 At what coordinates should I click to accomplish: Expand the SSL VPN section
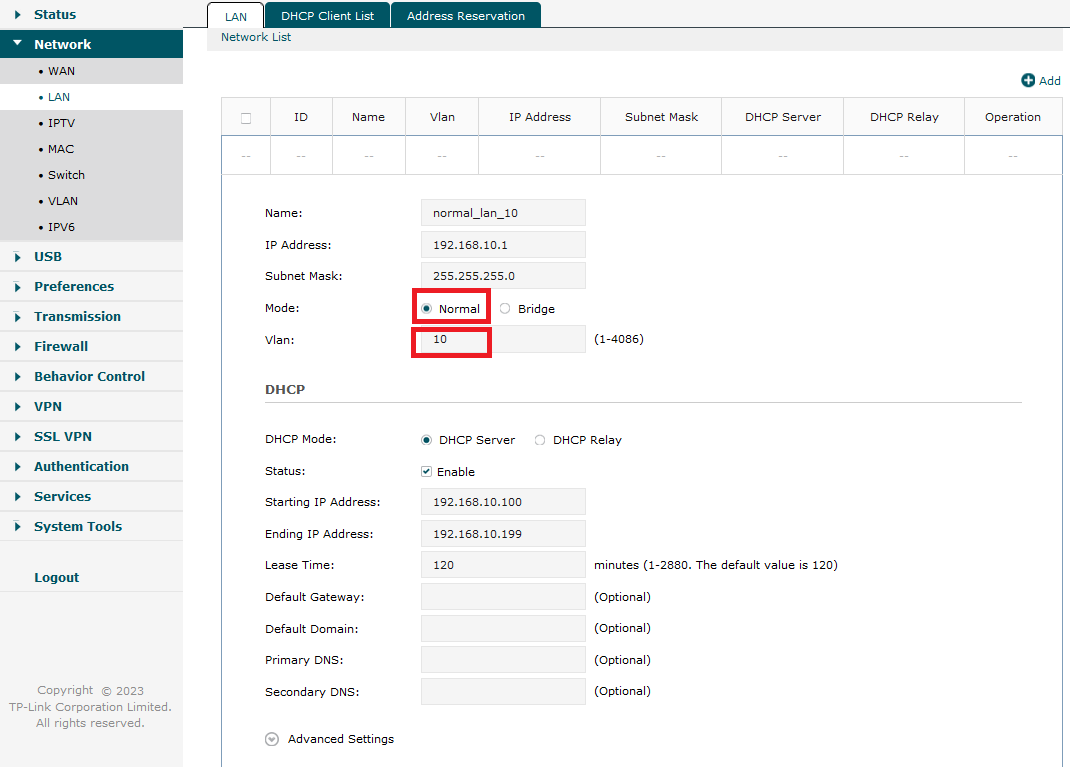tap(91, 437)
